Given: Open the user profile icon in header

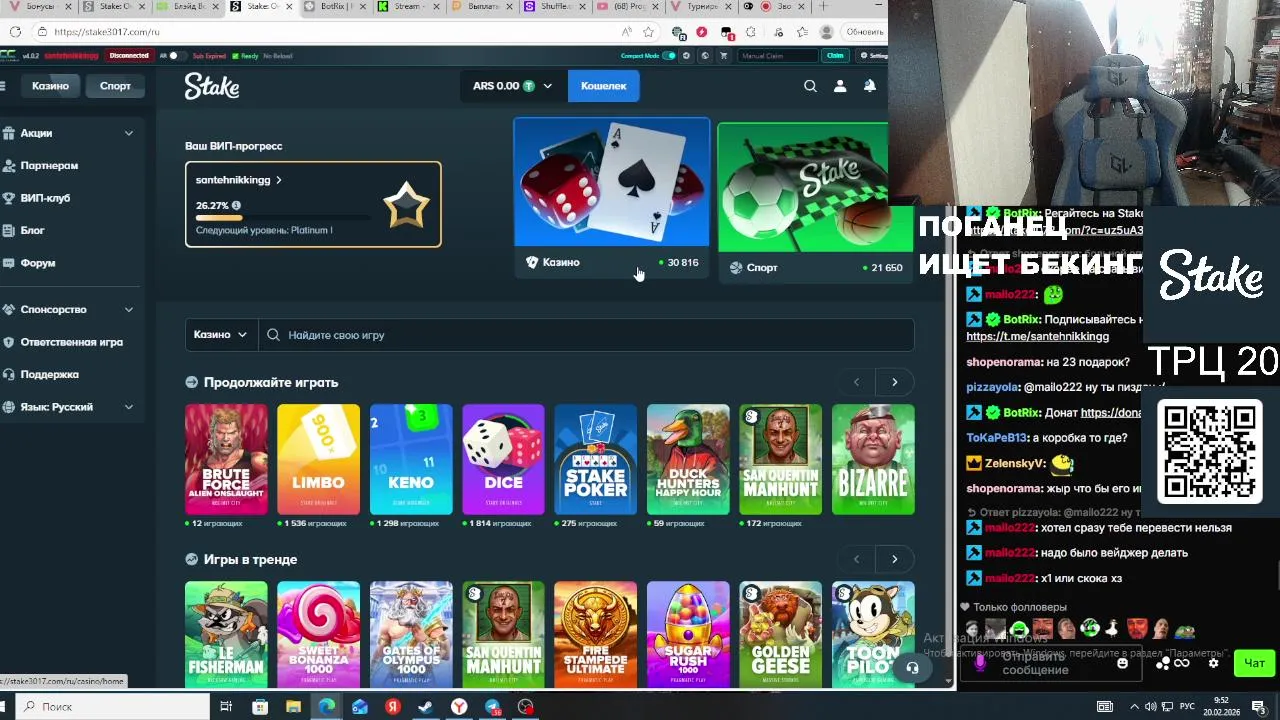Looking at the screenshot, I should tap(840, 86).
